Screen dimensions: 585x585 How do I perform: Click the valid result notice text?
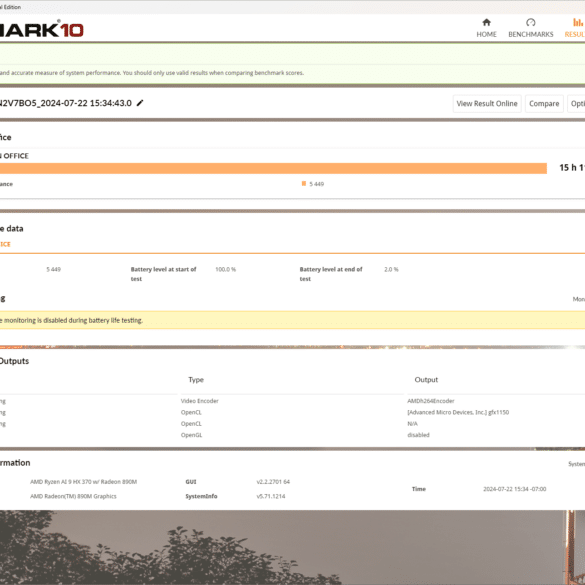[152, 73]
